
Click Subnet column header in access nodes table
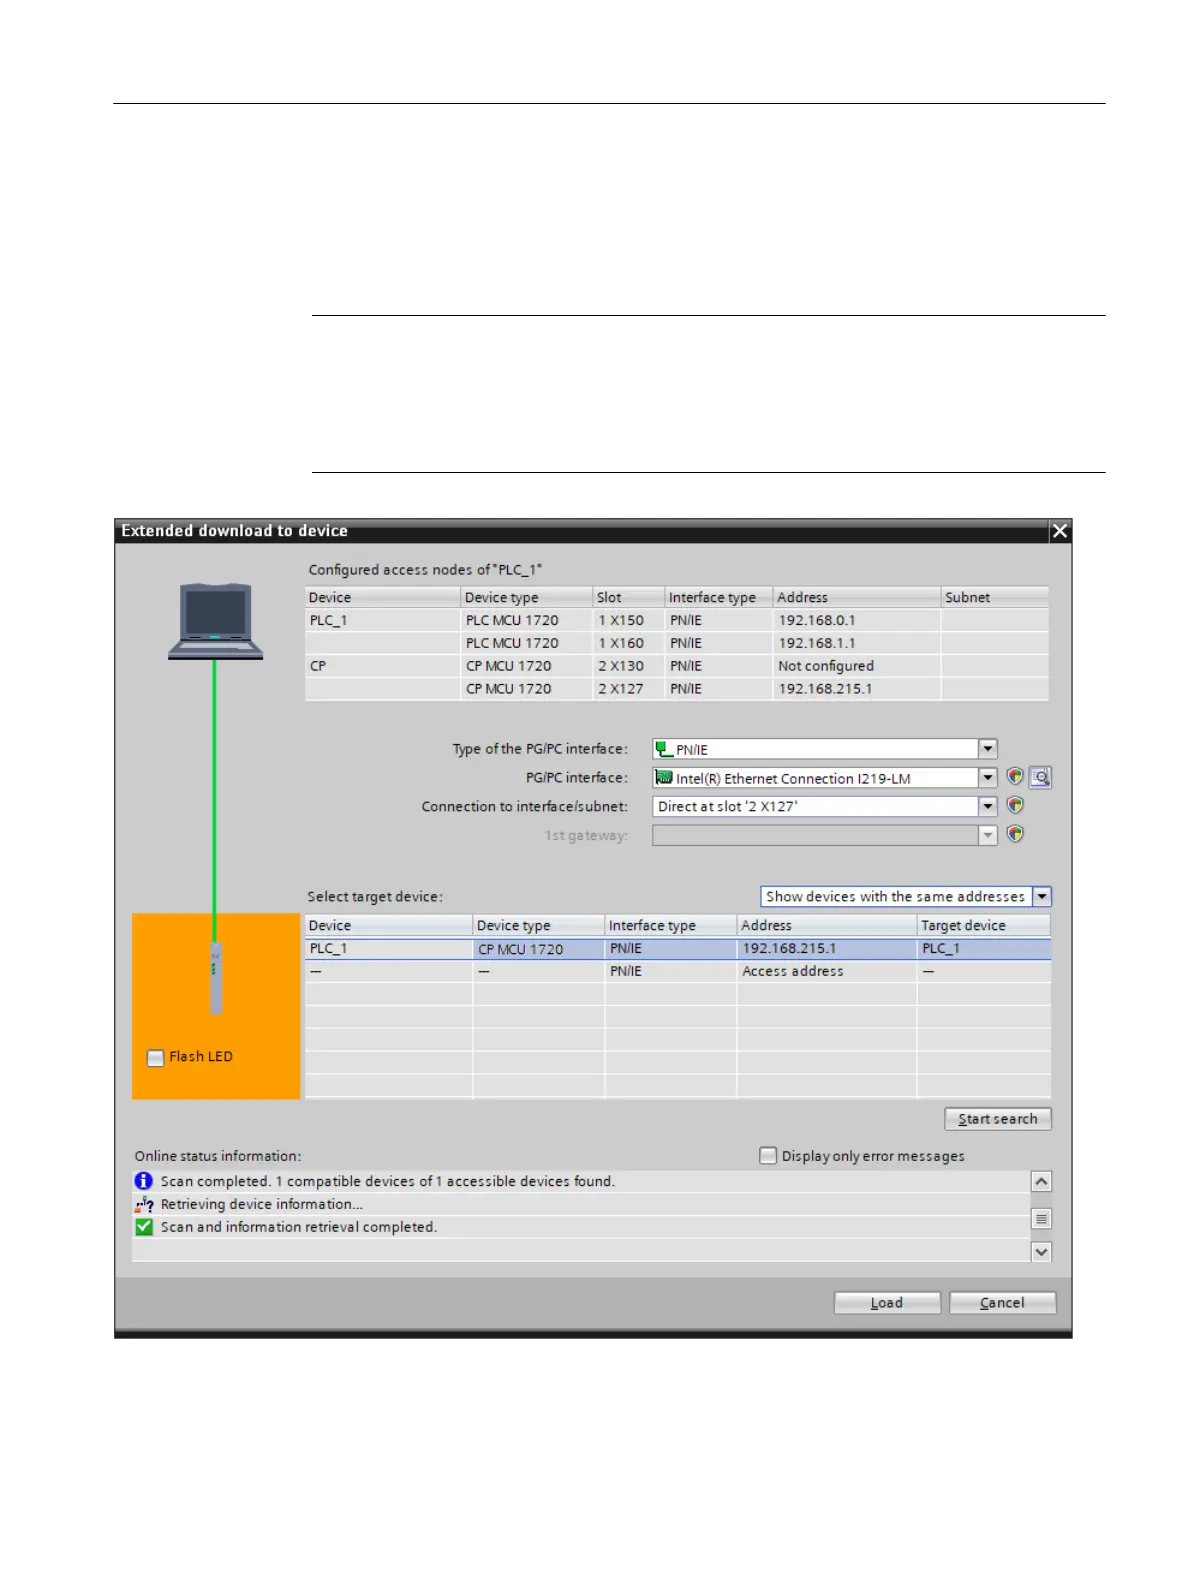995,597
